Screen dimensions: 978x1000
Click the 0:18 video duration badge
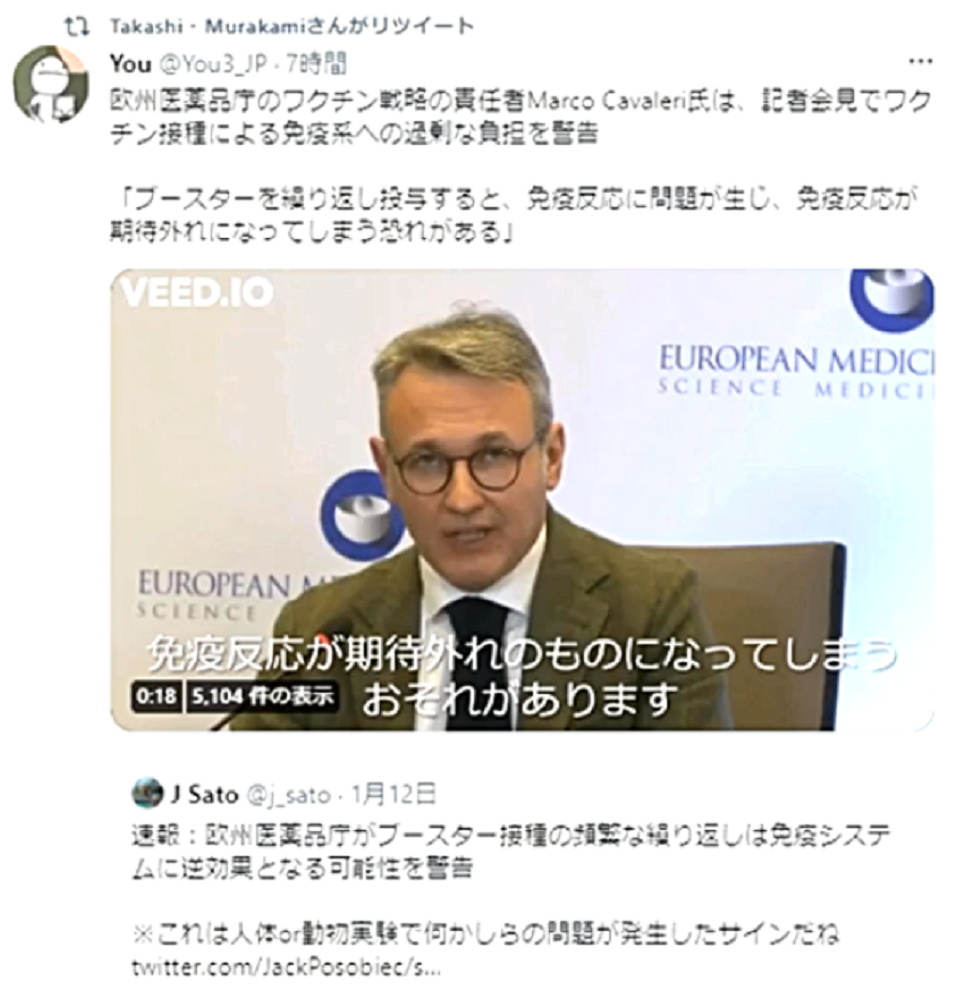(156, 696)
